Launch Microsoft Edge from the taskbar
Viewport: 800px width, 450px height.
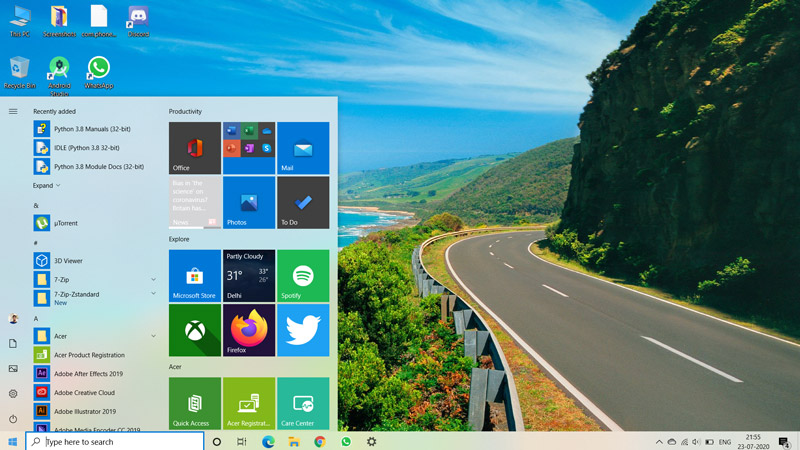click(268, 442)
